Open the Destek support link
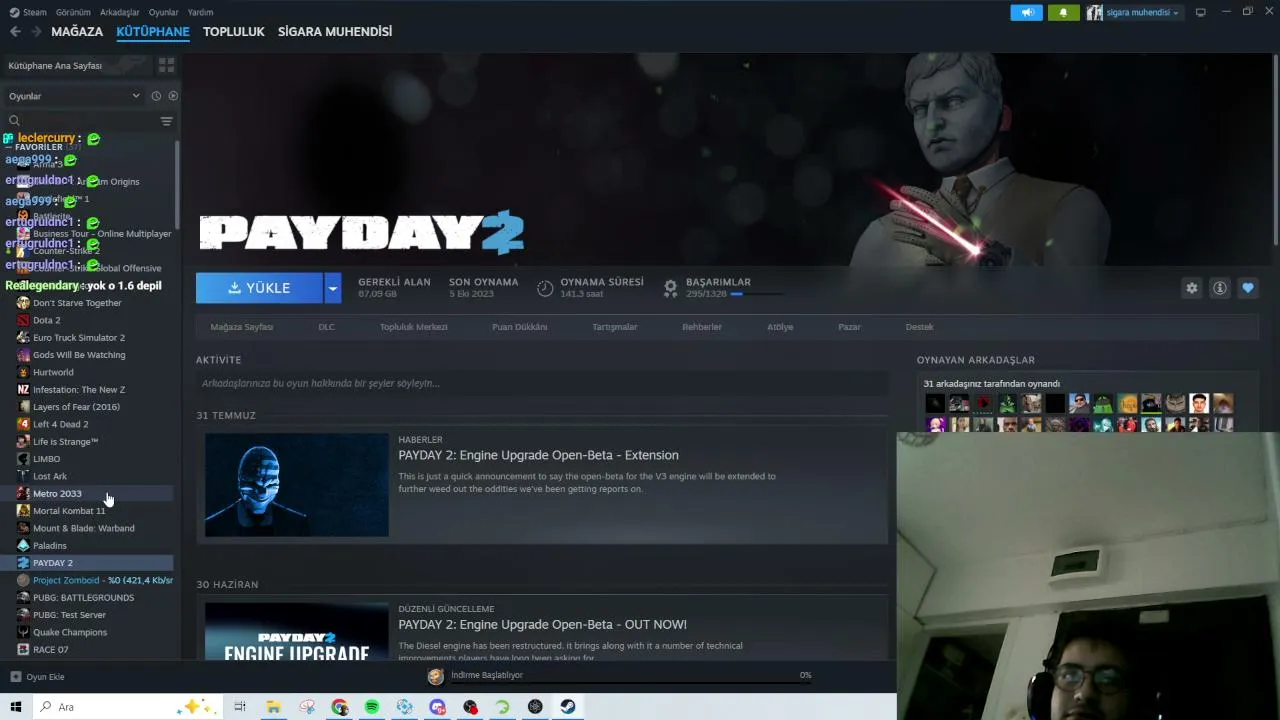 pyautogui.click(x=919, y=327)
